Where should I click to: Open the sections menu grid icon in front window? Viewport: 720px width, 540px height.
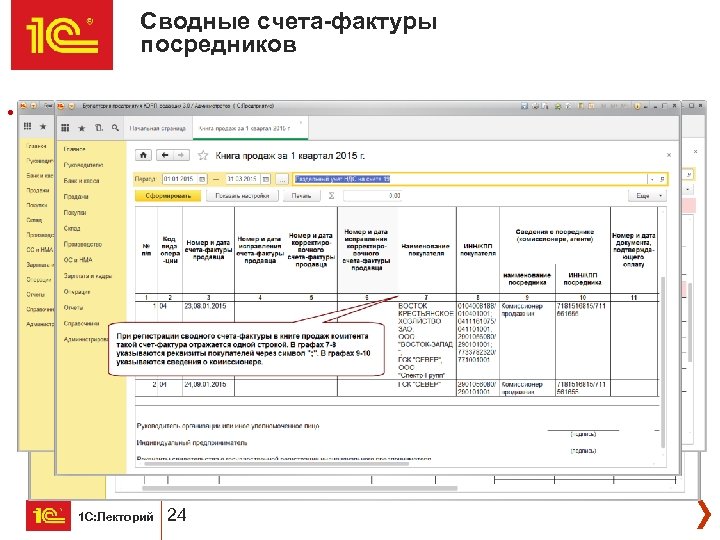(65, 128)
